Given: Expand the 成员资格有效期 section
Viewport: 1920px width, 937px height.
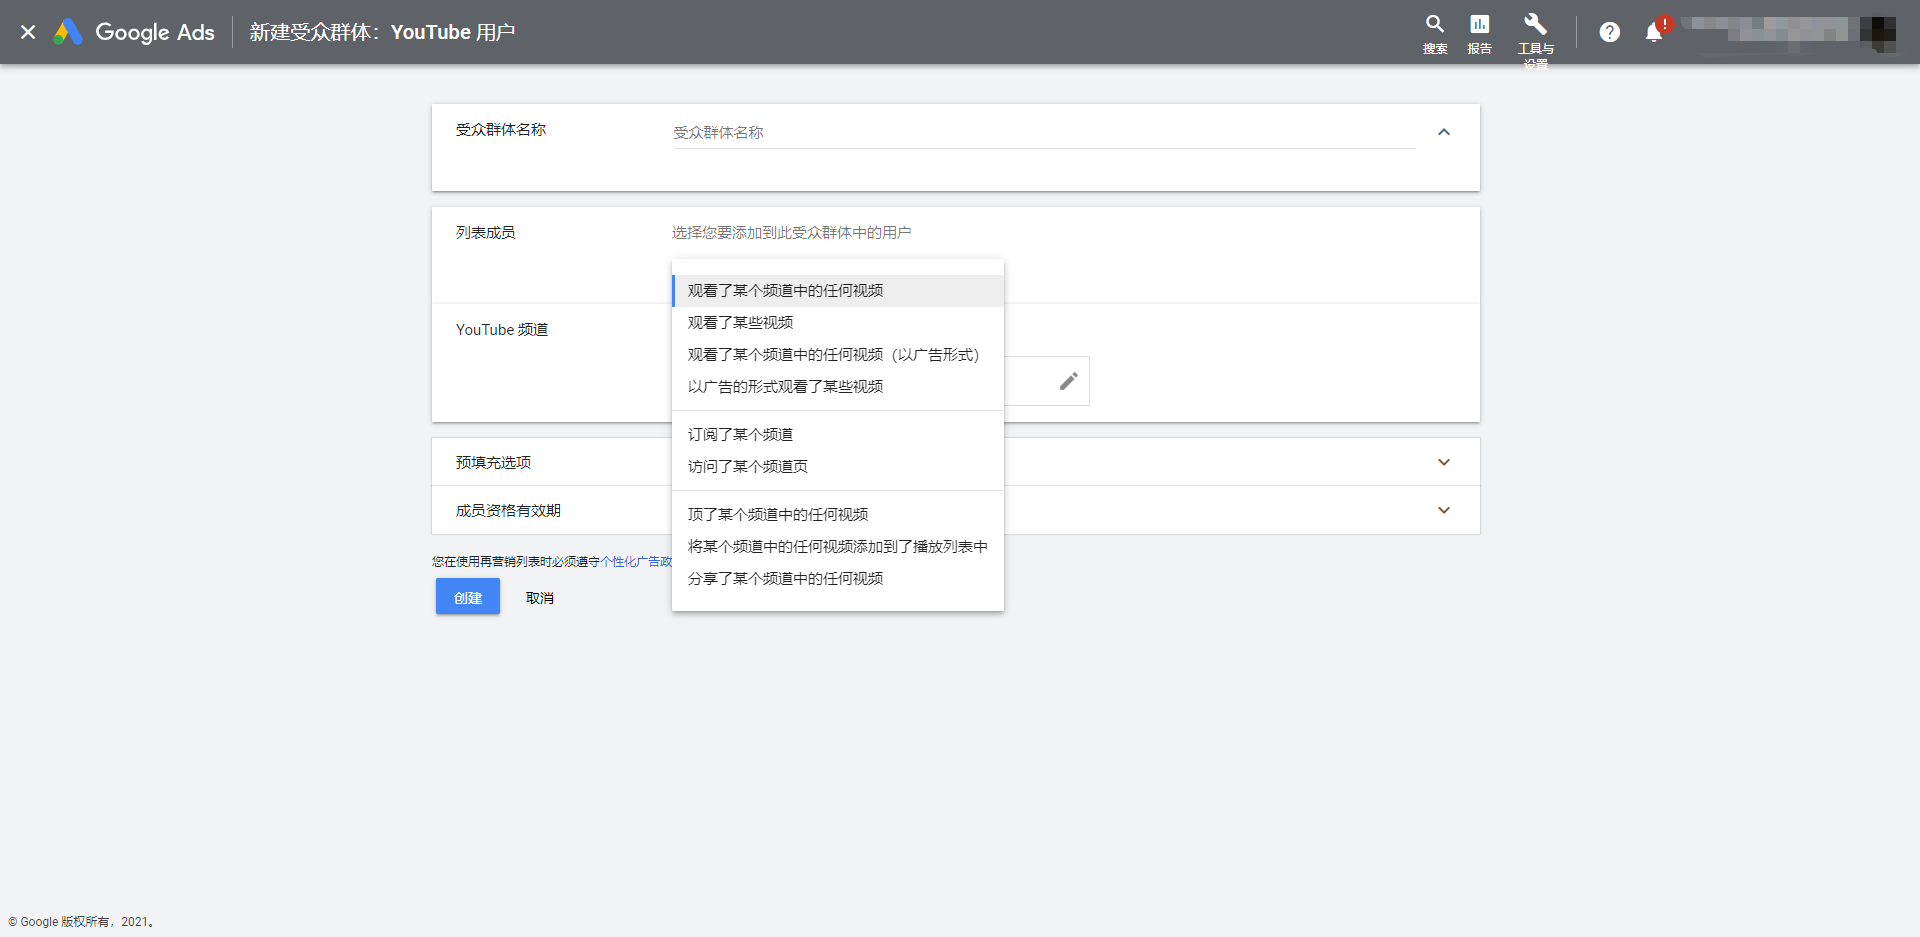Looking at the screenshot, I should pyautogui.click(x=1443, y=510).
